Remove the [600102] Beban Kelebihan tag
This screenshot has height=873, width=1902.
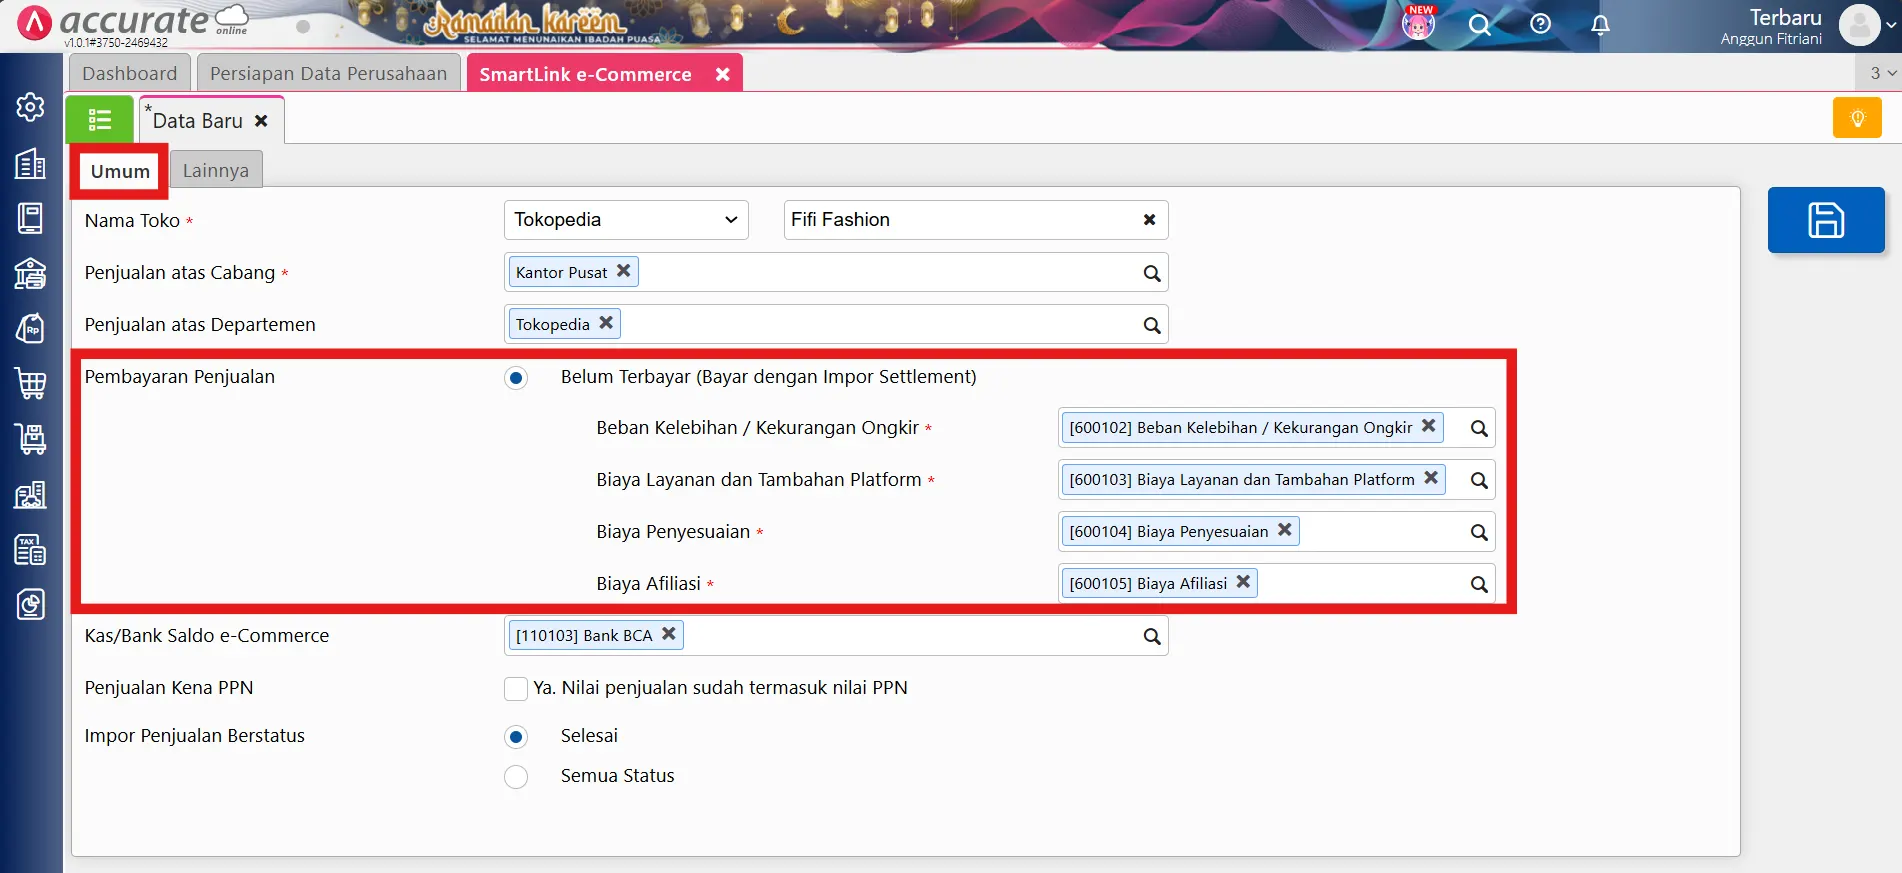pos(1428,426)
